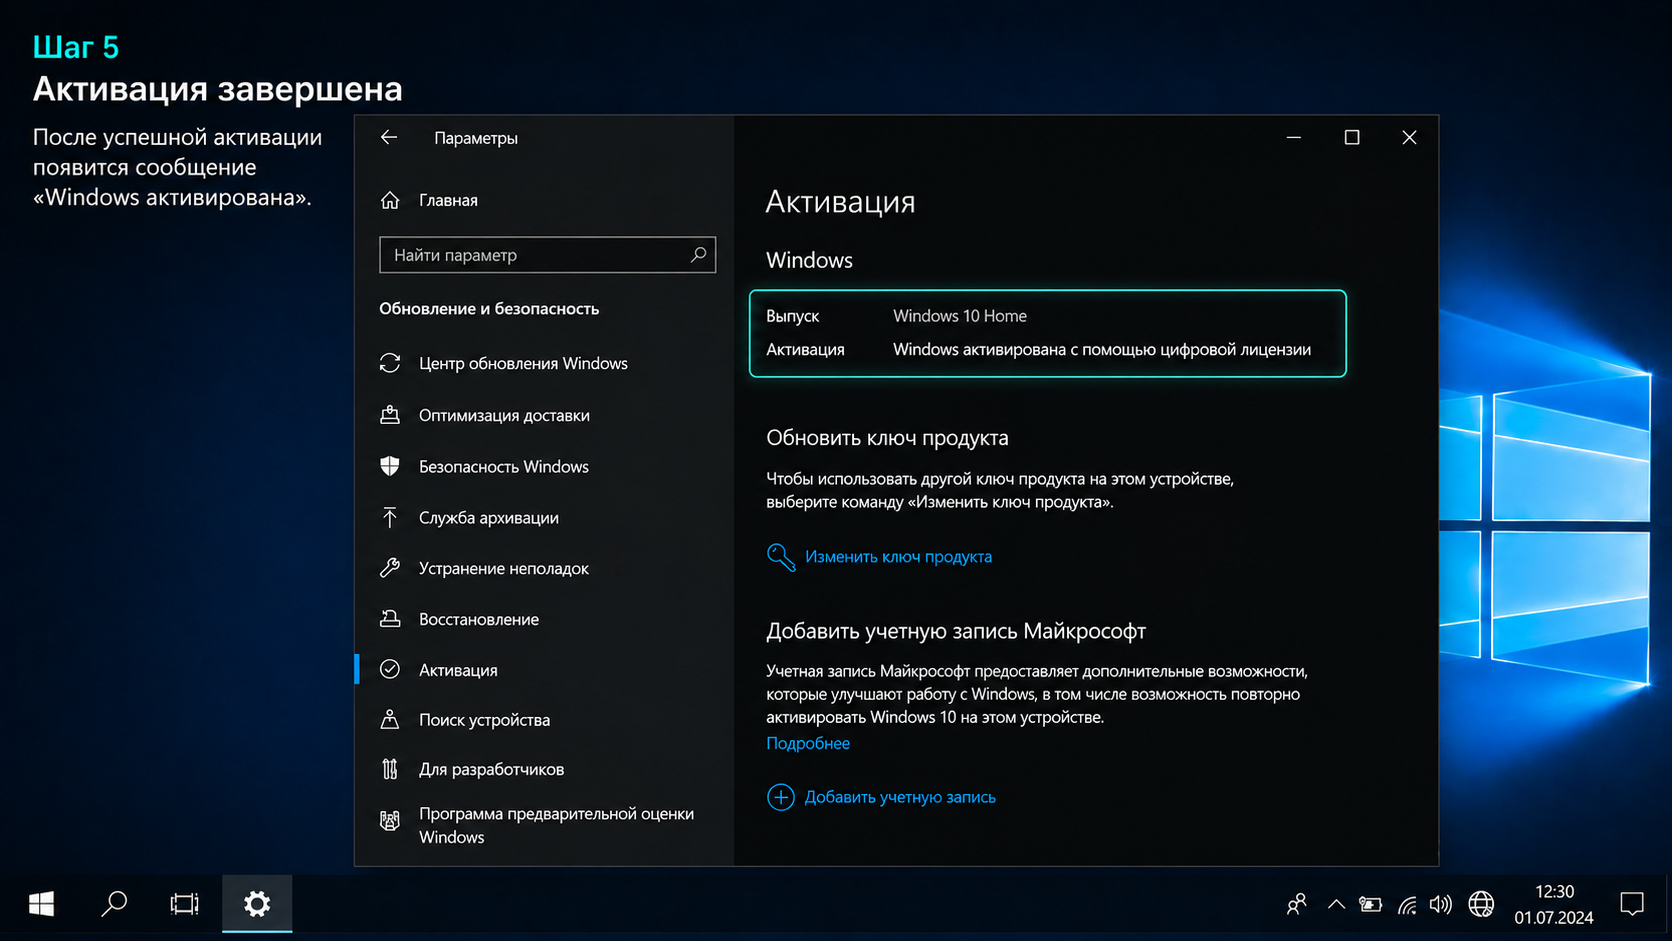The height and width of the screenshot is (941, 1672).
Task: Click the Обновить ключ продукта heading
Action: pos(887,438)
